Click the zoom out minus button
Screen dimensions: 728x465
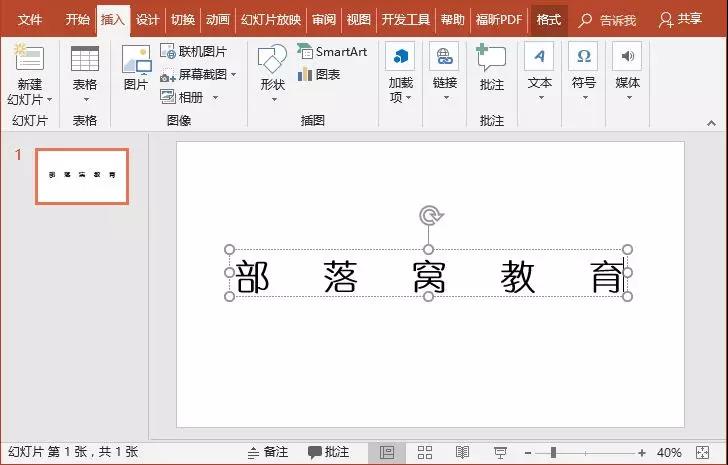528,452
